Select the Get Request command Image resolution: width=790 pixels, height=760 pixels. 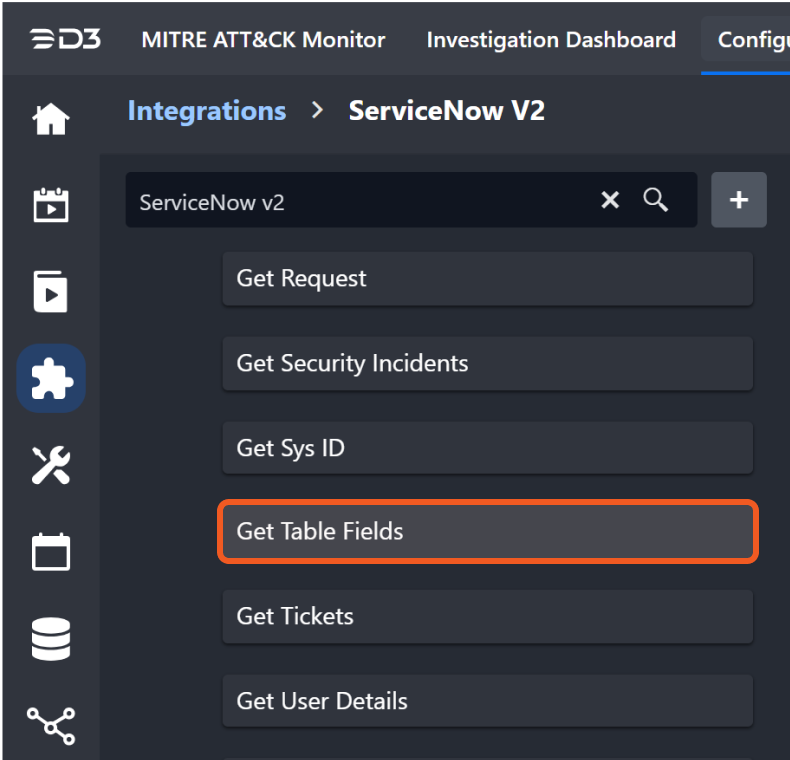coord(487,279)
